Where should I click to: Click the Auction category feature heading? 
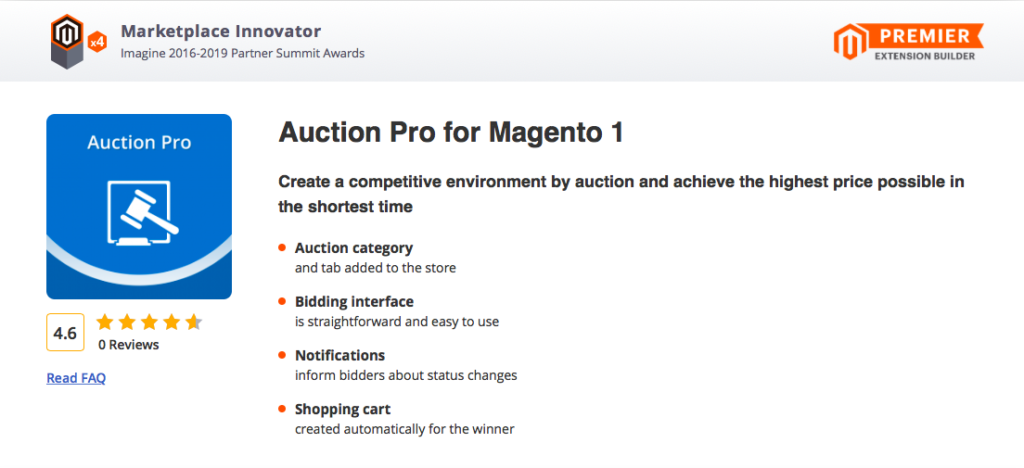tap(353, 248)
